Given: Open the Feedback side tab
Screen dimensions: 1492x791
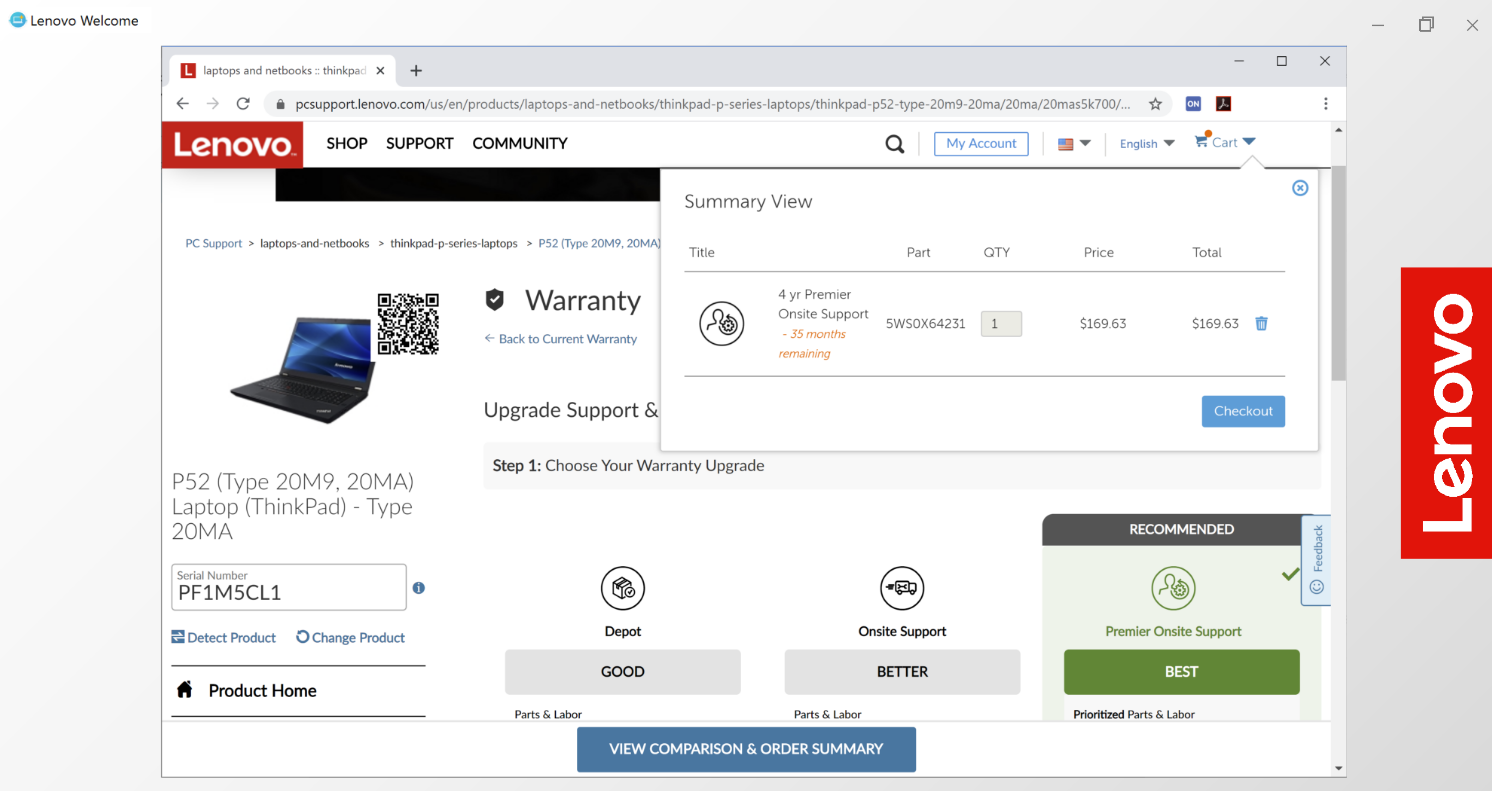Looking at the screenshot, I should click(x=1316, y=560).
